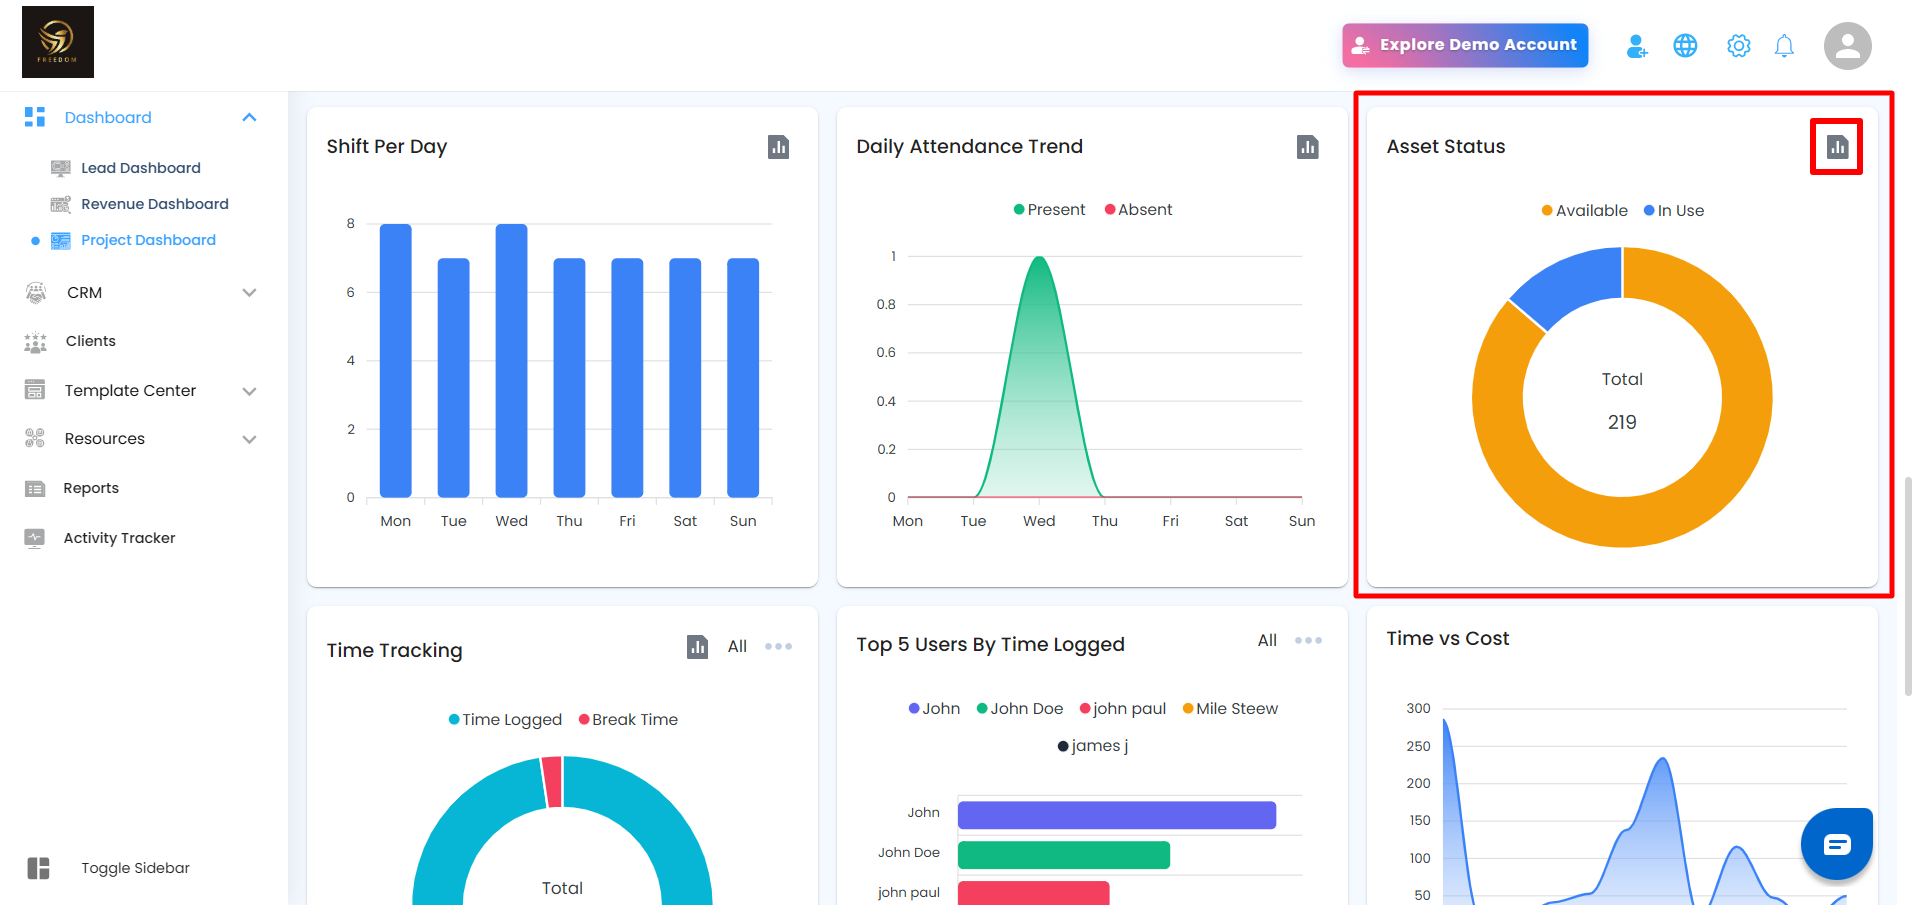Screen dimensions: 1920x905
Task: Click the Time Tracking chart icon
Action: click(697, 647)
